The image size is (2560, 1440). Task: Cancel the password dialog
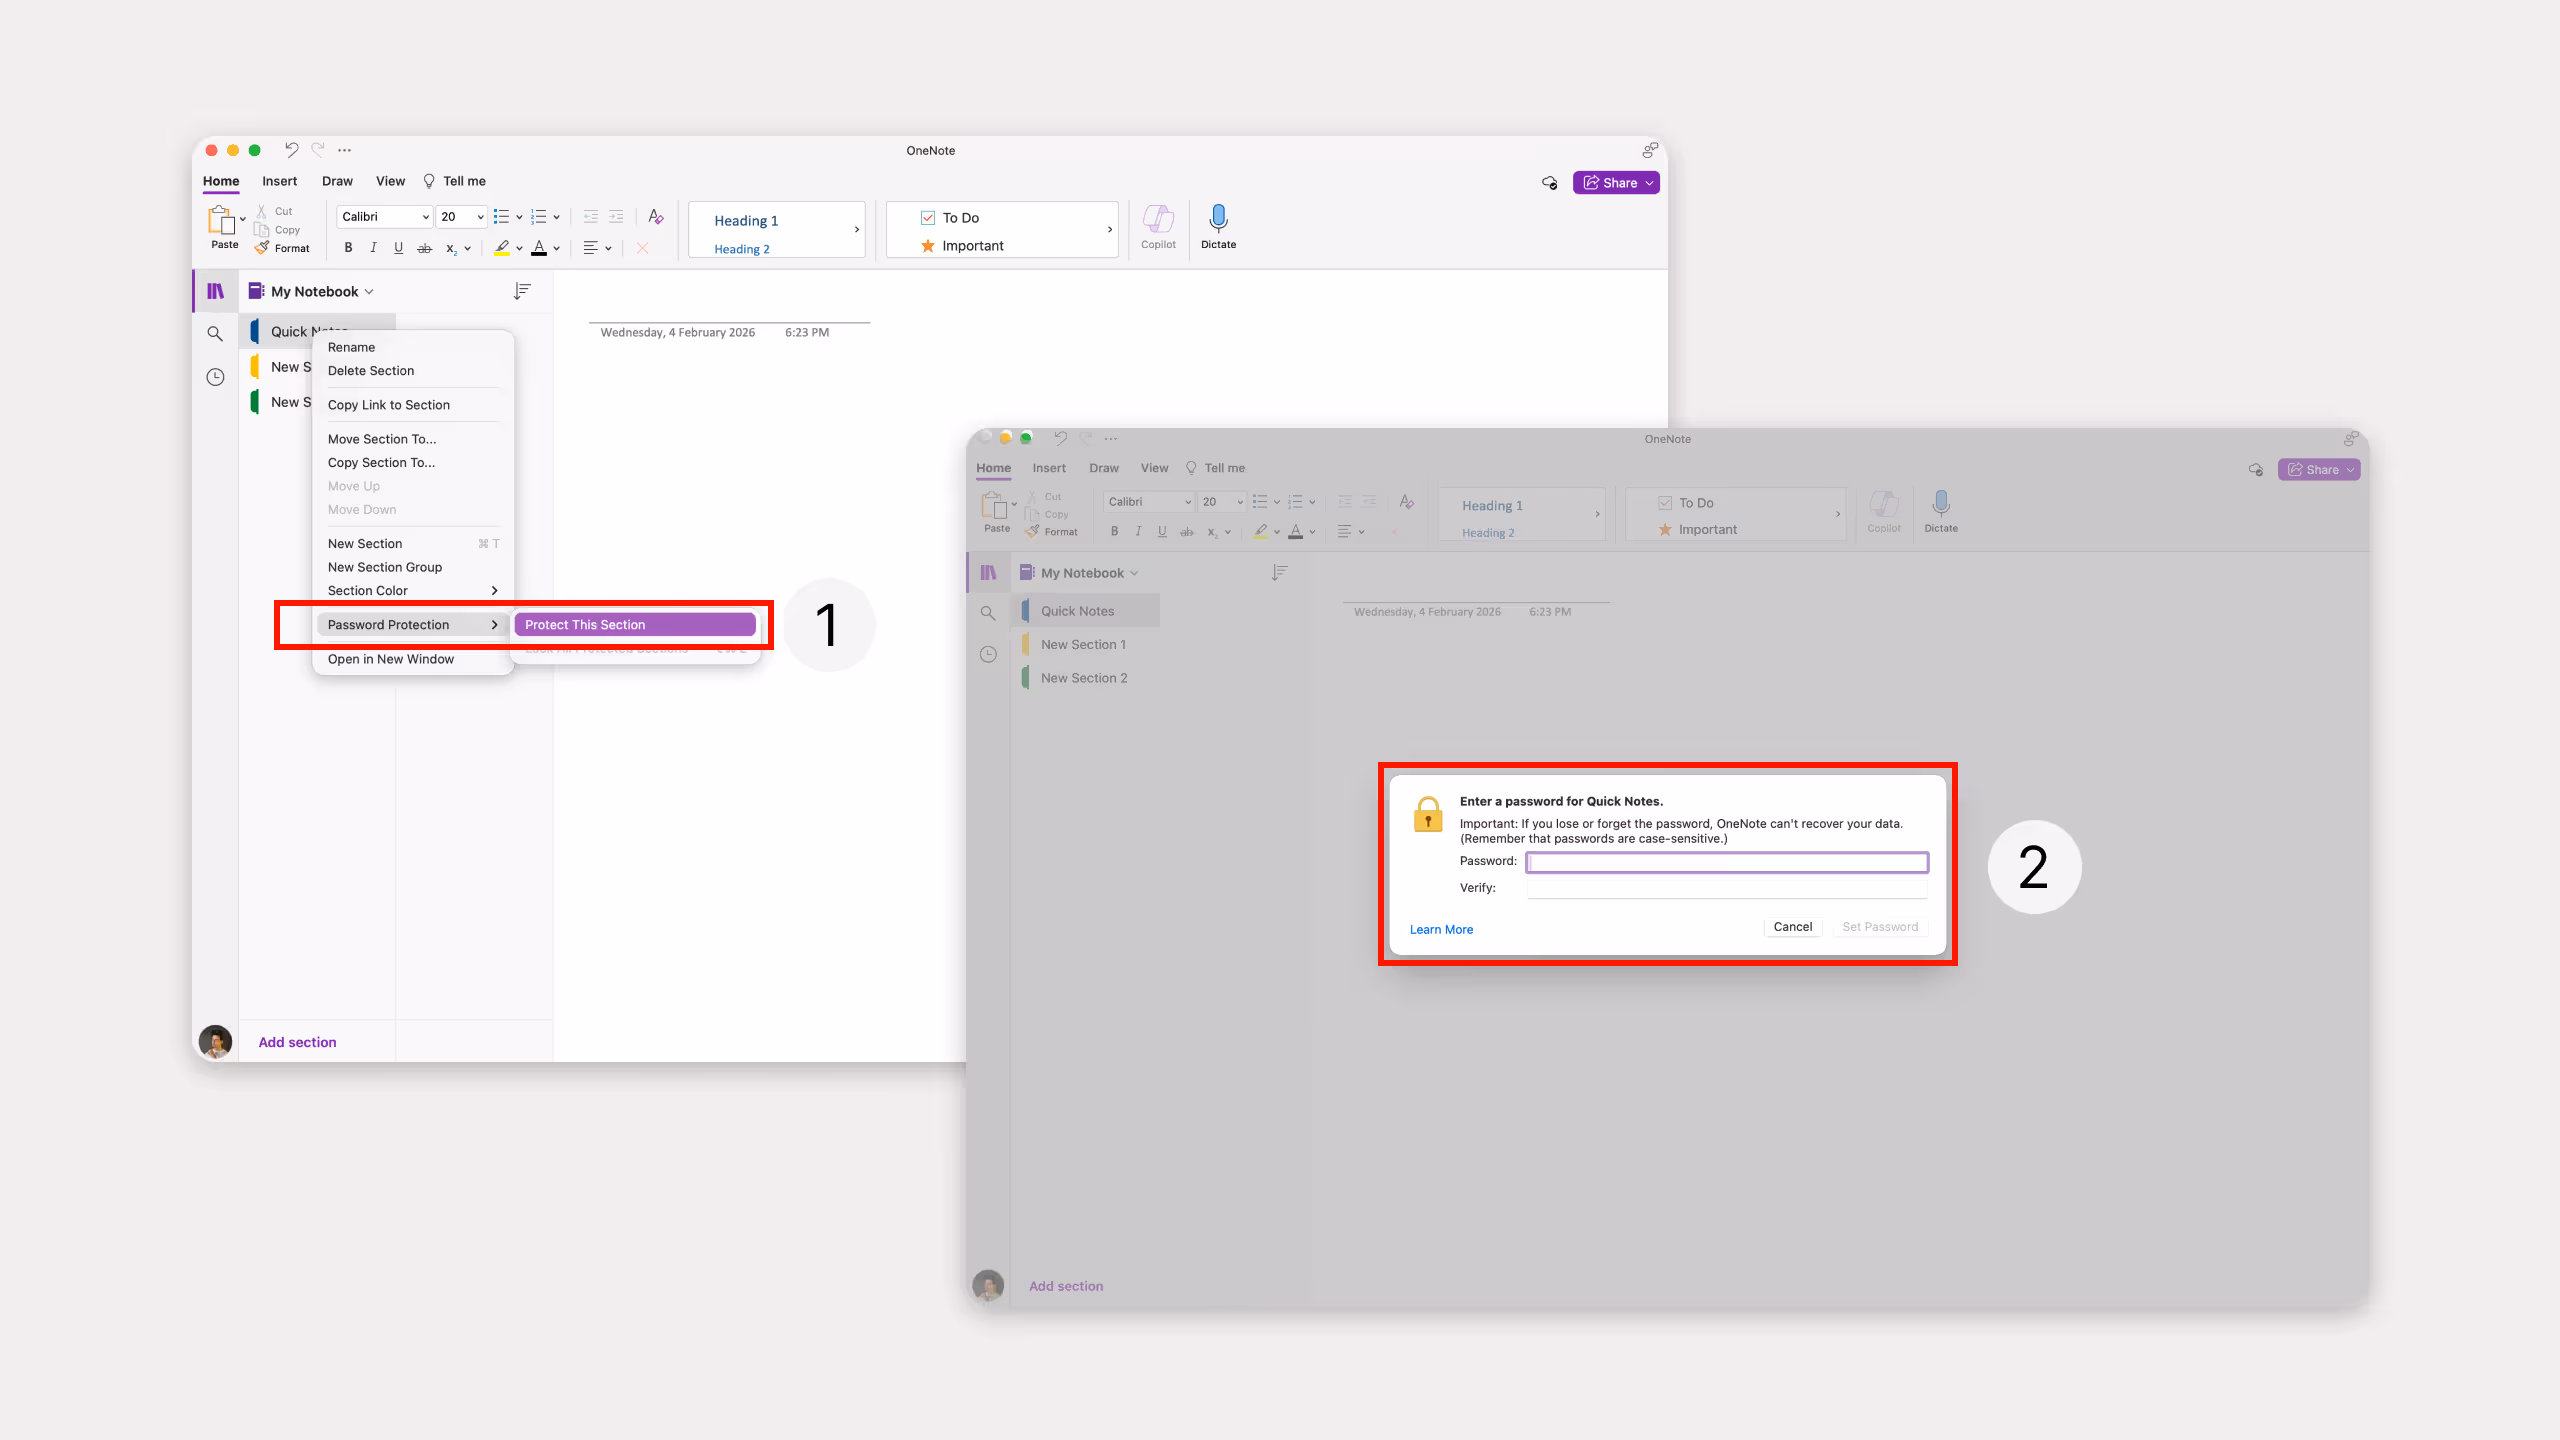tap(1791, 927)
